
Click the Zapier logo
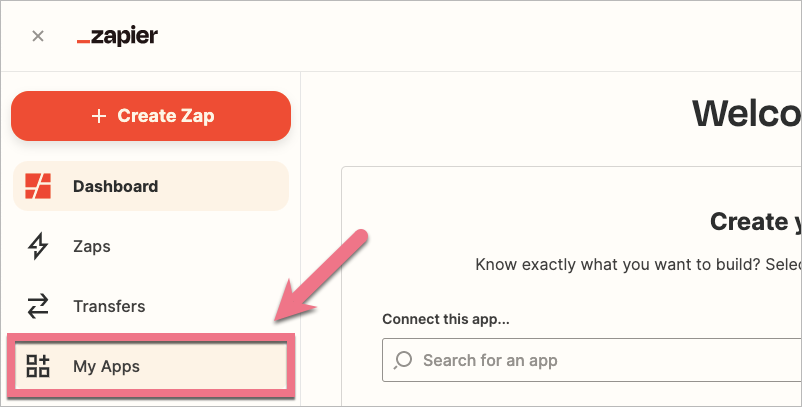coord(117,36)
